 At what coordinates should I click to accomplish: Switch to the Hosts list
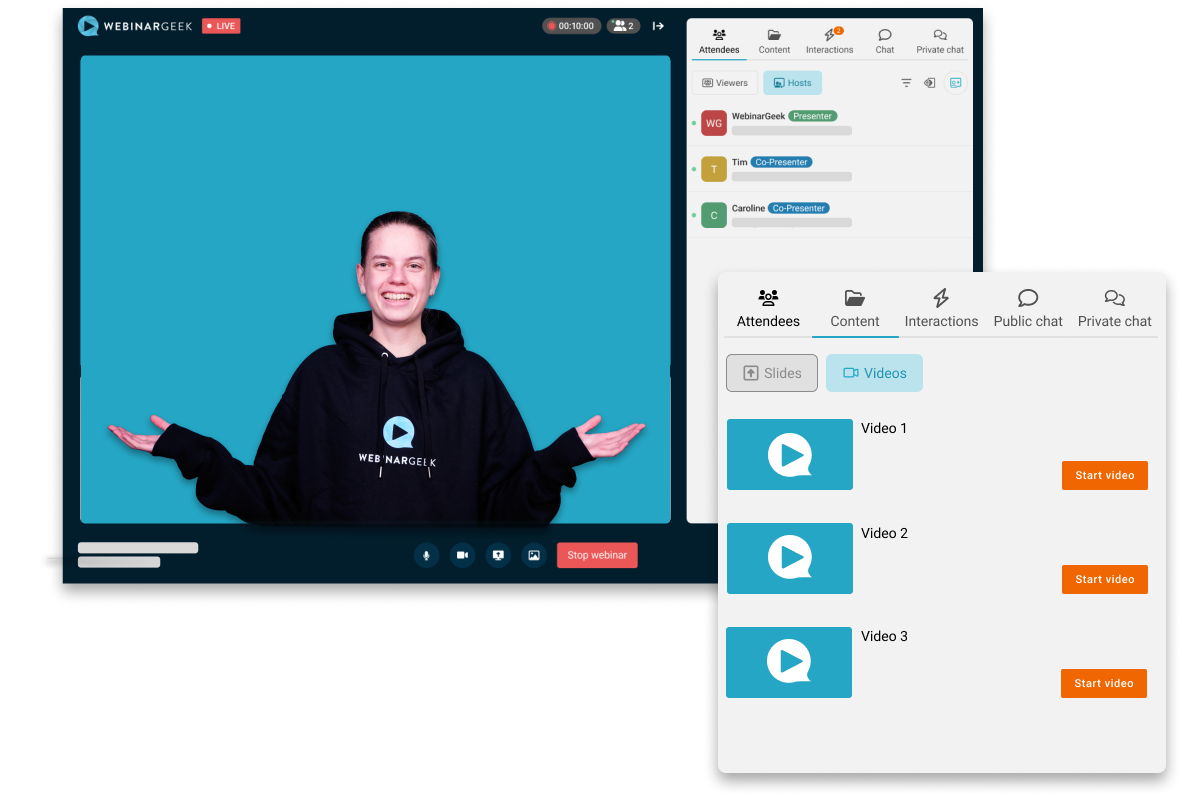pyautogui.click(x=792, y=83)
